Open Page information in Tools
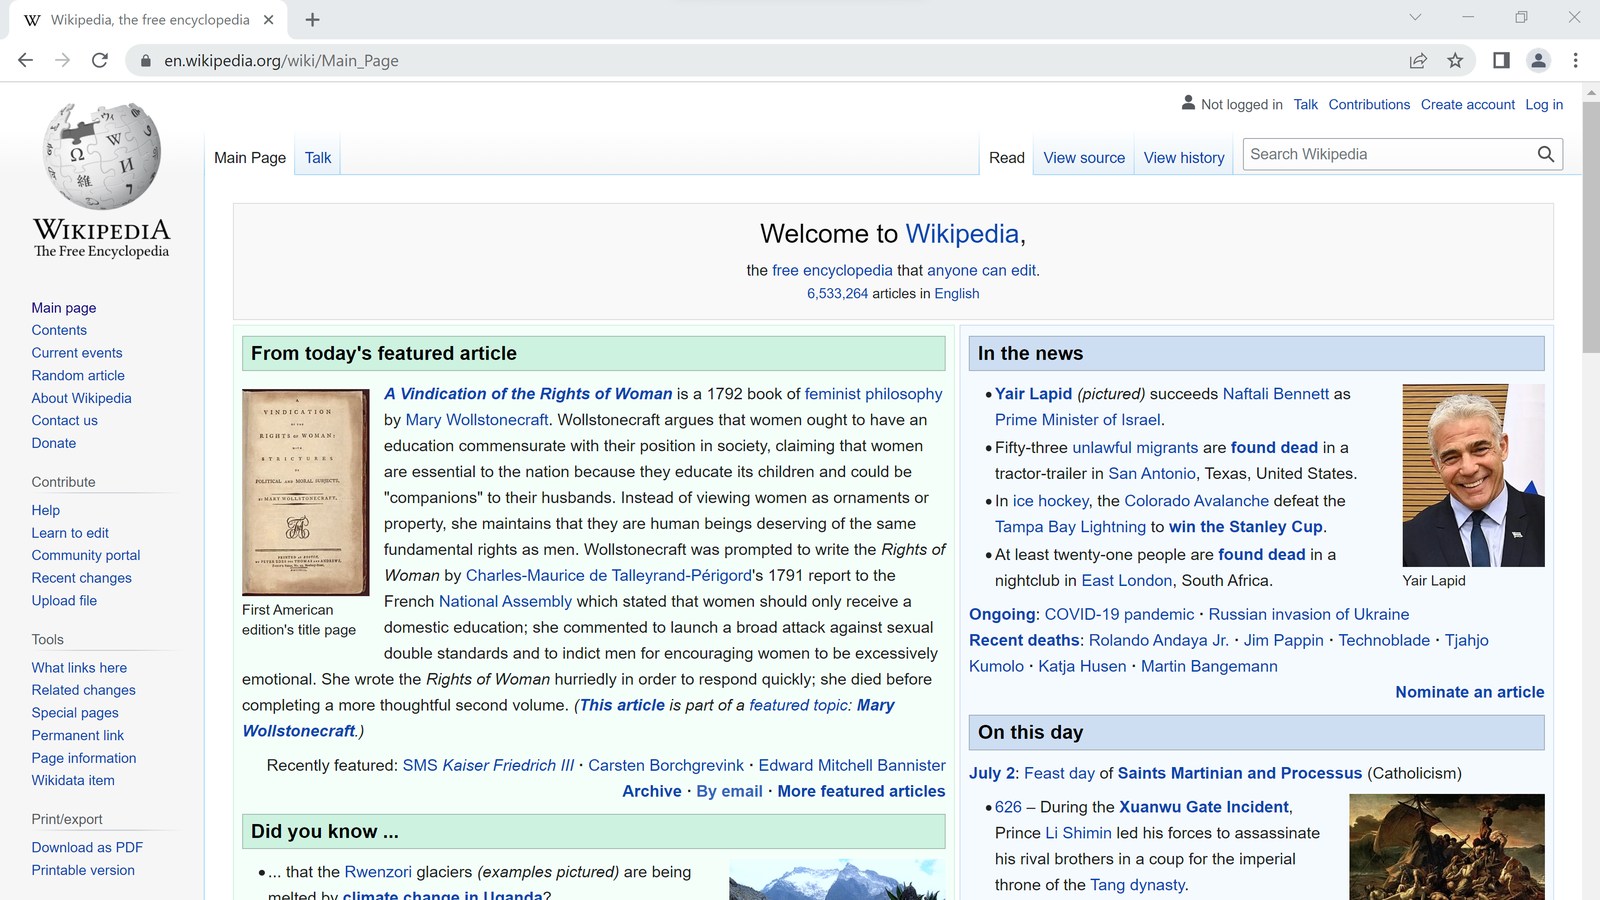The width and height of the screenshot is (1600, 900). [84, 758]
